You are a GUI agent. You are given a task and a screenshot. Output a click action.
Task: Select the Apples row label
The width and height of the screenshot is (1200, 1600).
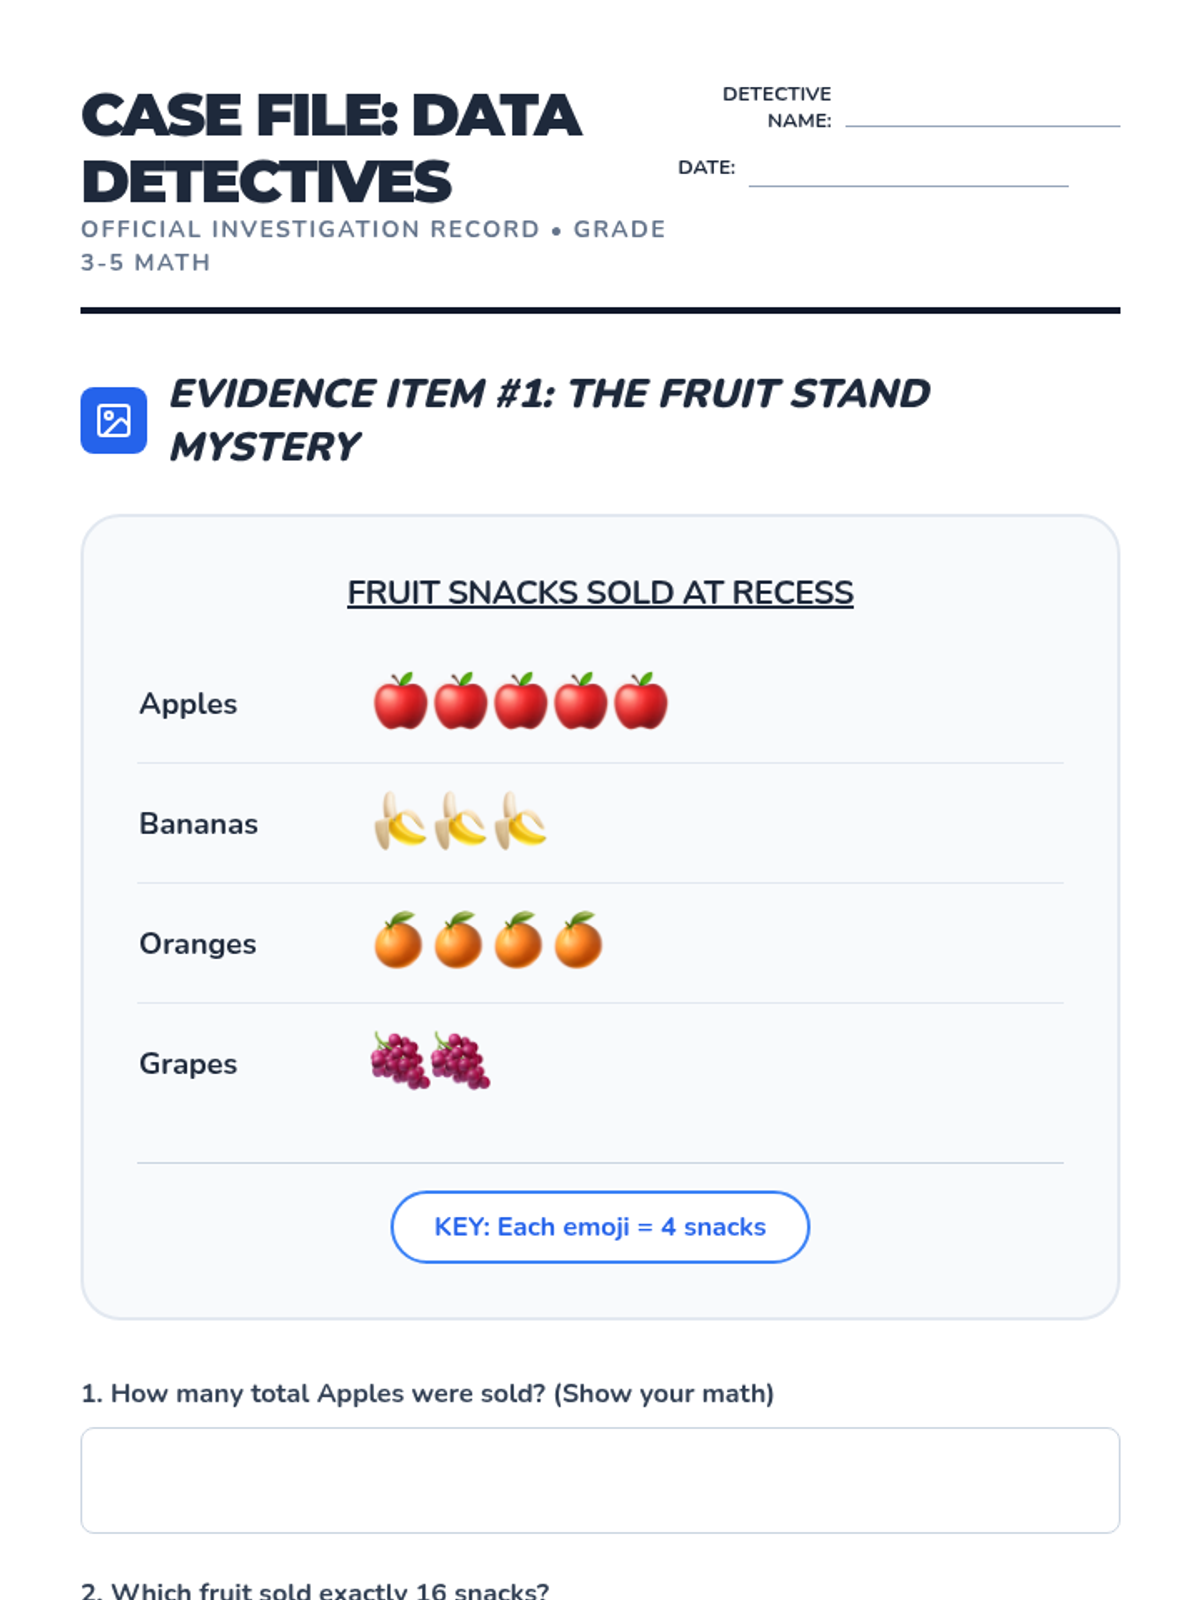188,703
